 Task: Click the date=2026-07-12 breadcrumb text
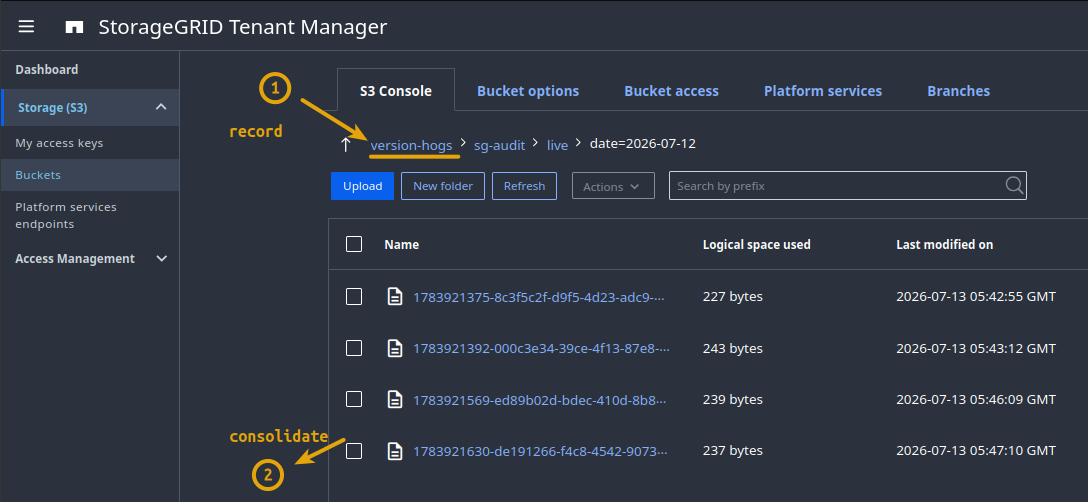point(643,144)
